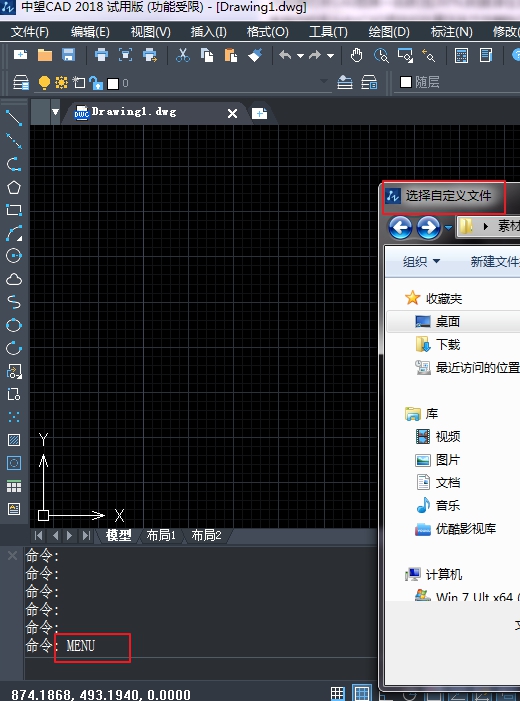Toggle grid display in status bar

338,693
